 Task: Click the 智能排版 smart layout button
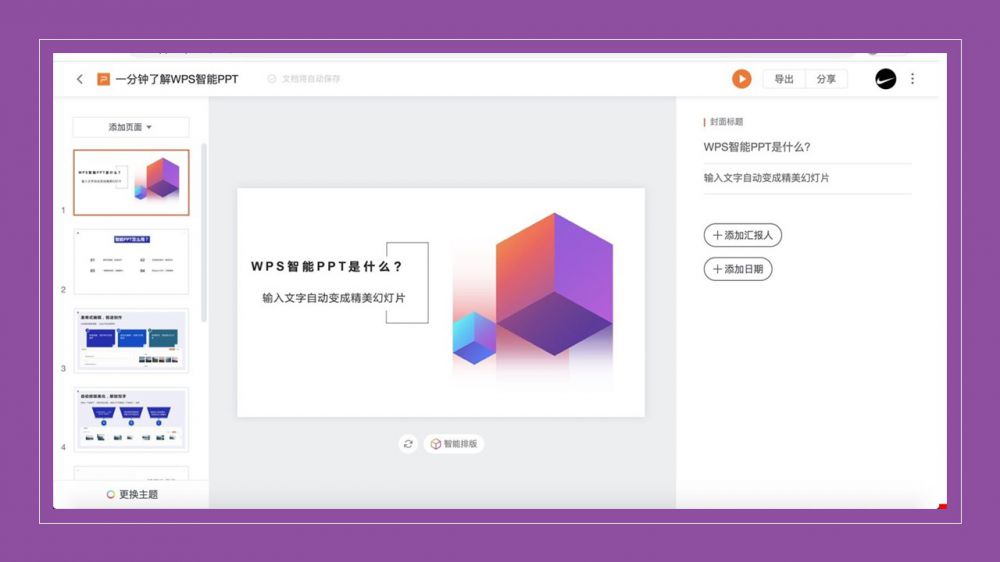point(455,444)
